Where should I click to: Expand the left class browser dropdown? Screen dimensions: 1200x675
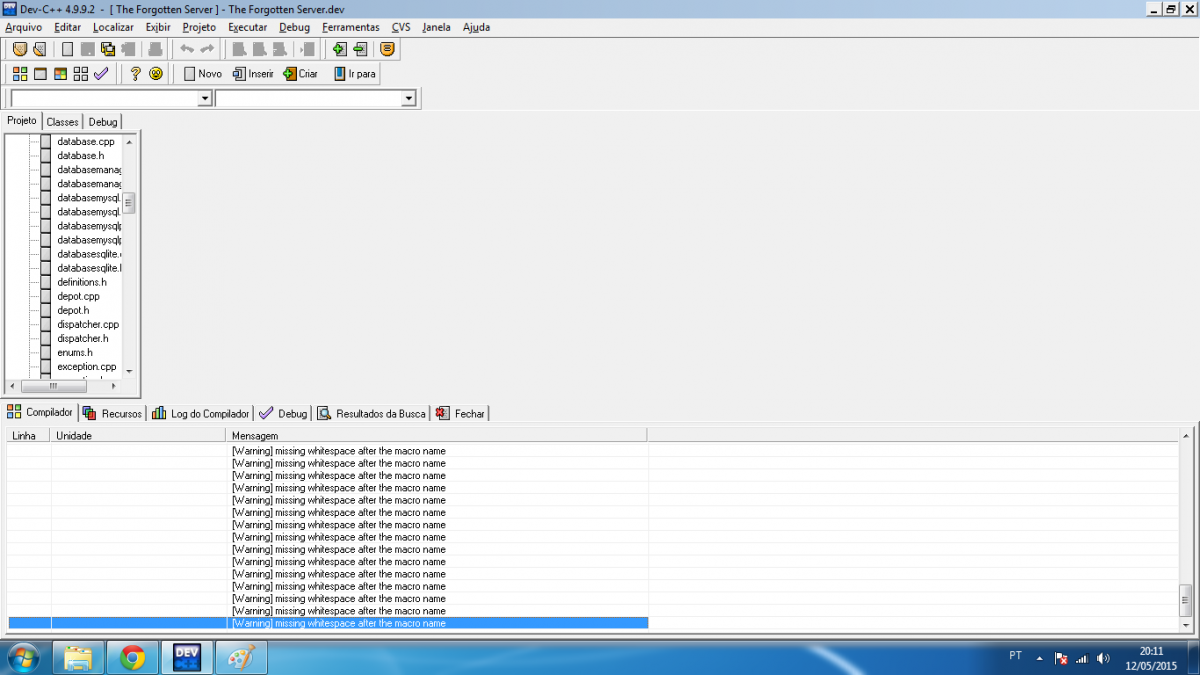click(x=205, y=98)
